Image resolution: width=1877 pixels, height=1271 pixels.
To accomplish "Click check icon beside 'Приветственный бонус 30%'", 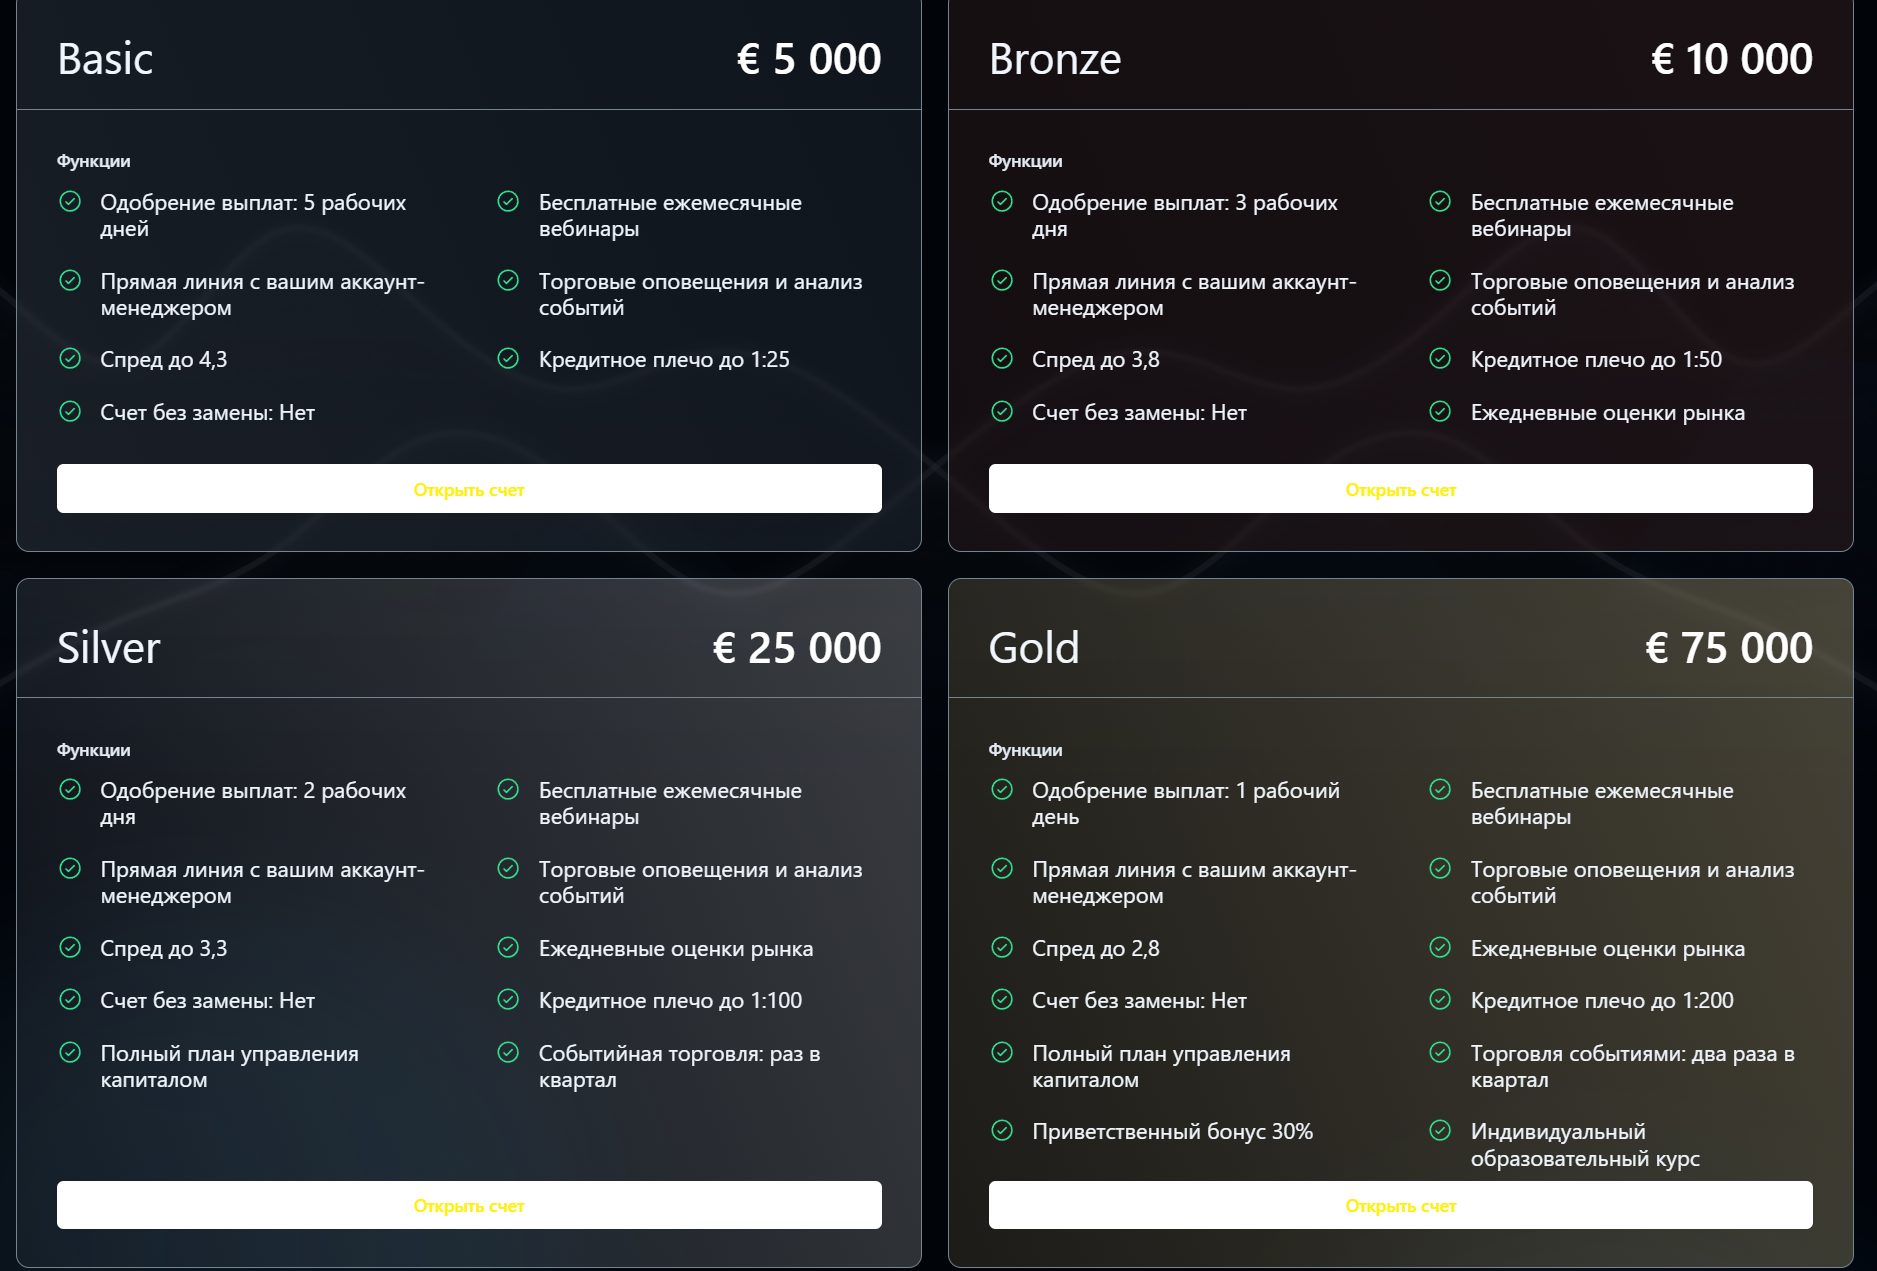I will [1002, 1130].
